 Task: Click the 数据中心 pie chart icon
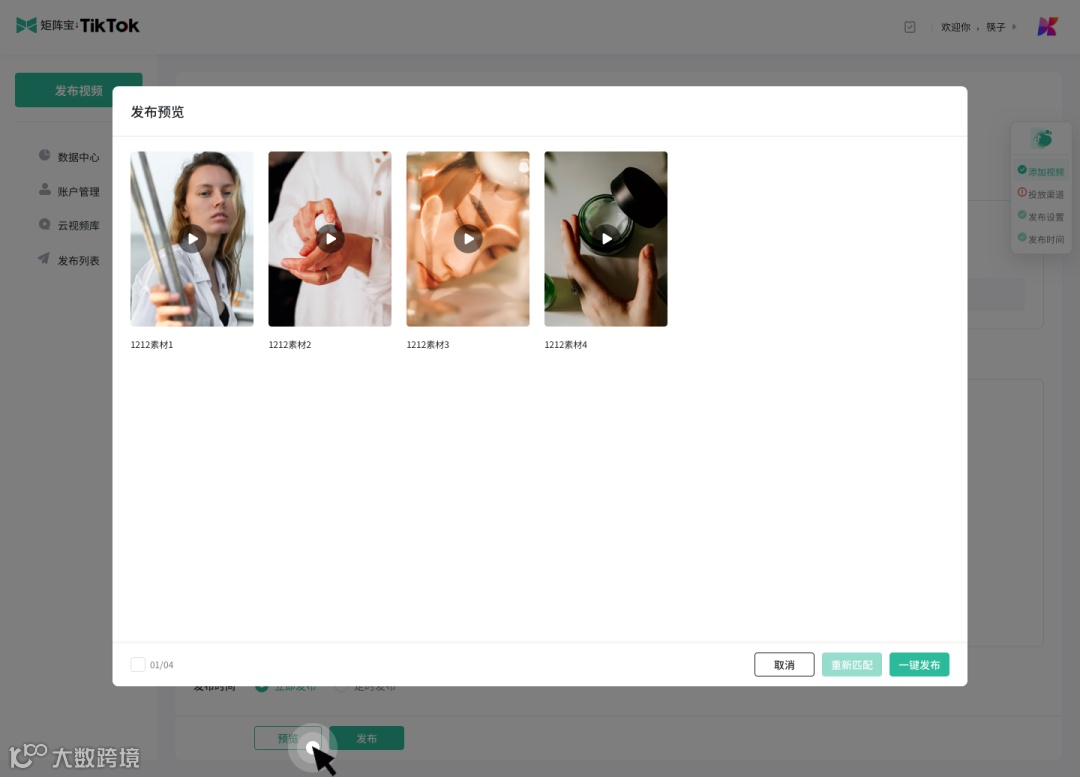click(x=45, y=155)
